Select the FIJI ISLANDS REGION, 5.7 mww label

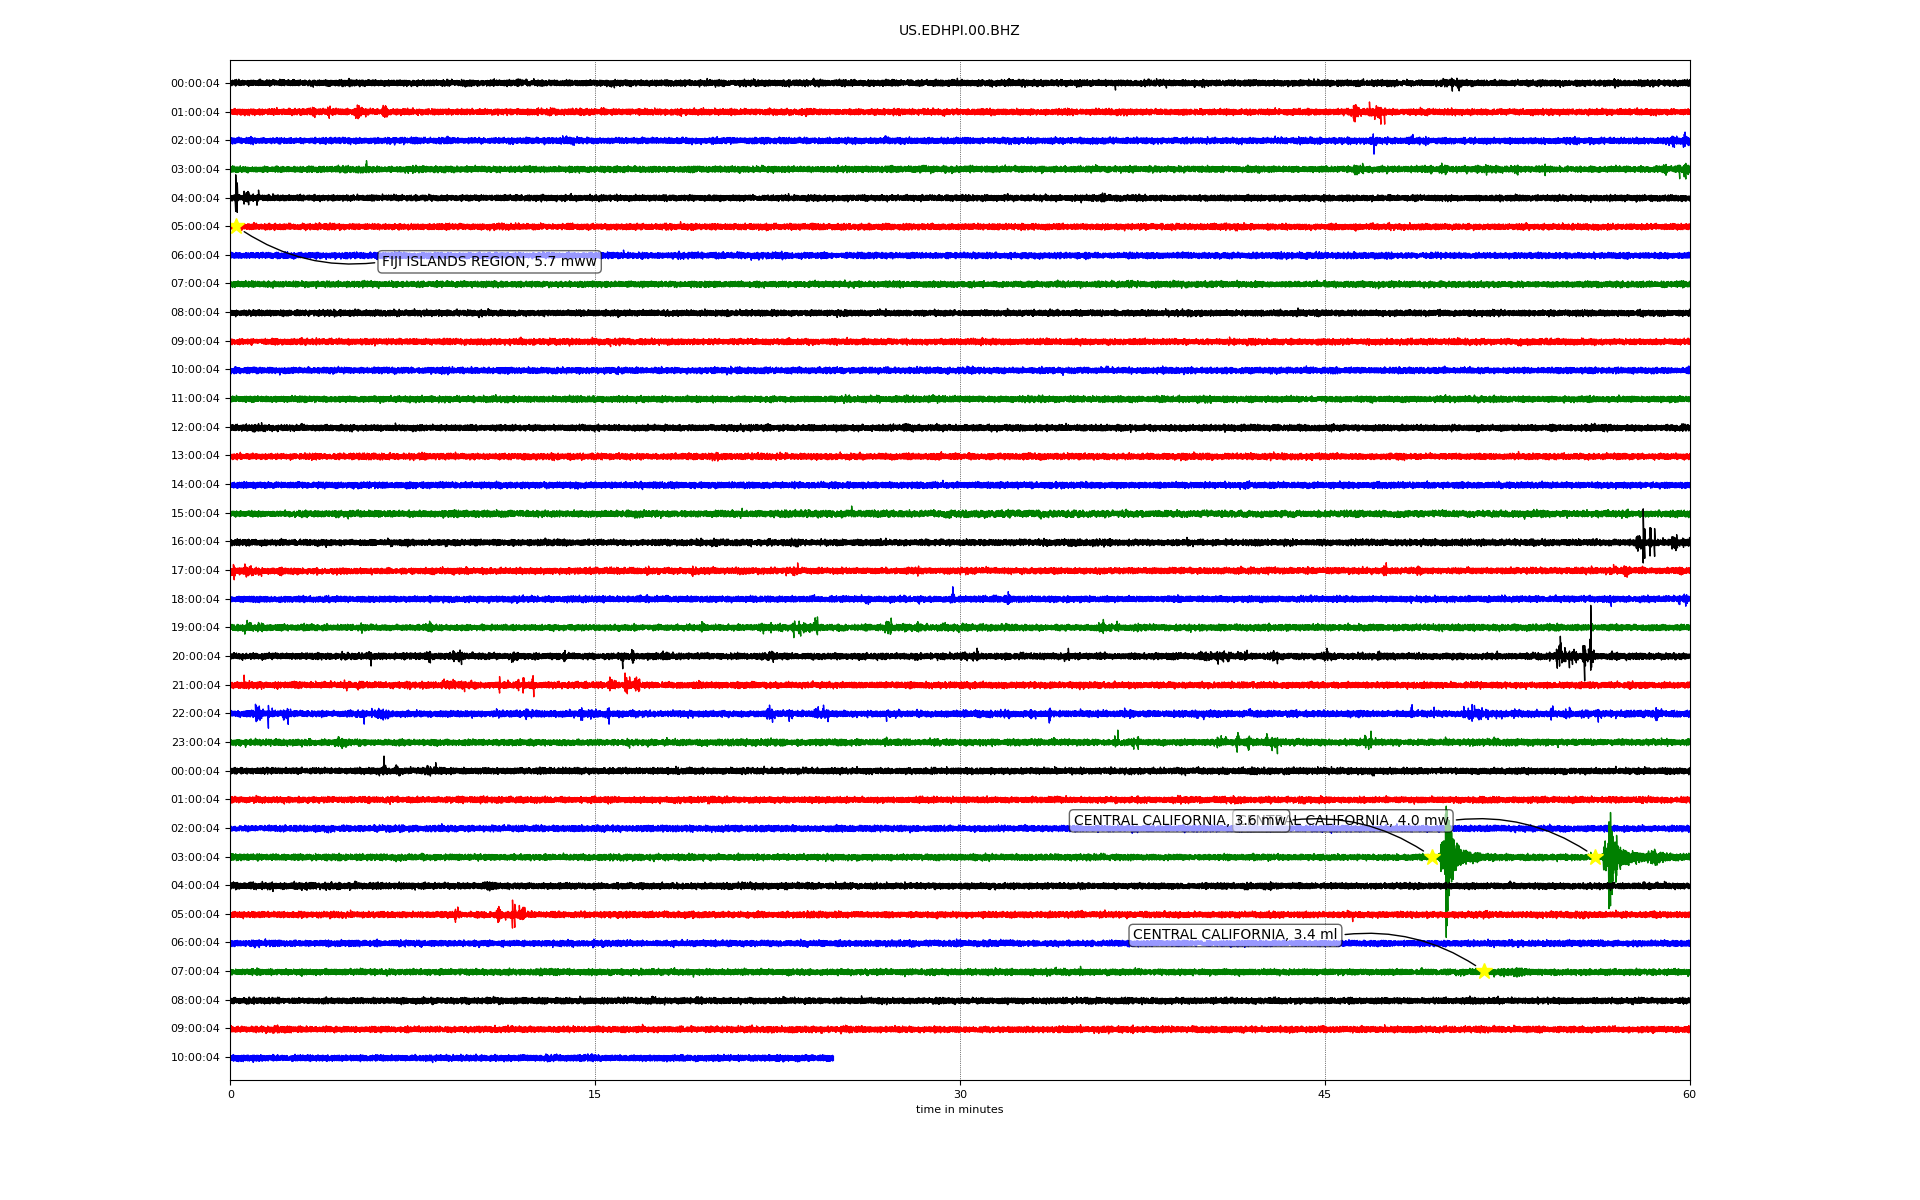489,262
